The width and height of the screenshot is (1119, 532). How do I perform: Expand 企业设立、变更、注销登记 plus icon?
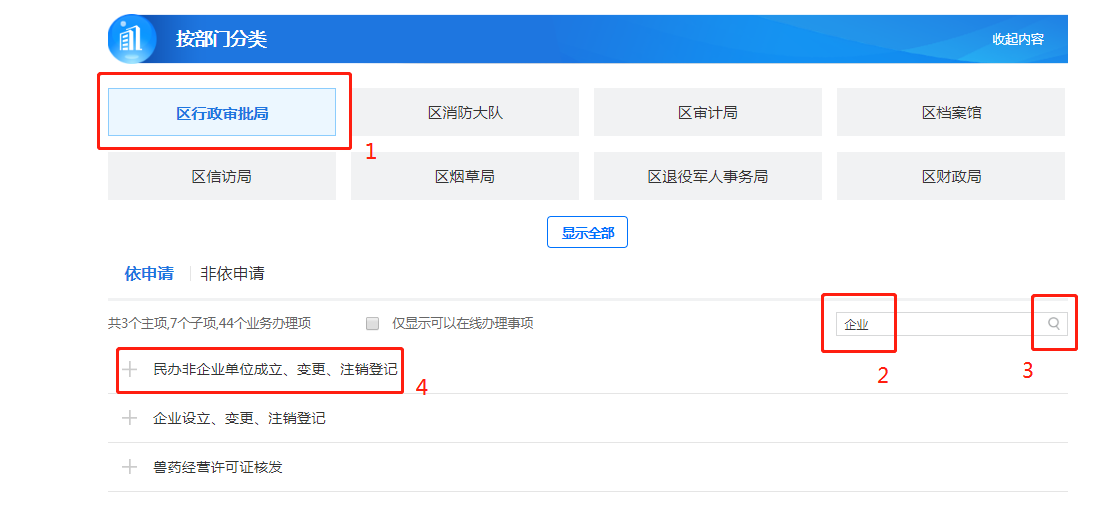(x=129, y=418)
